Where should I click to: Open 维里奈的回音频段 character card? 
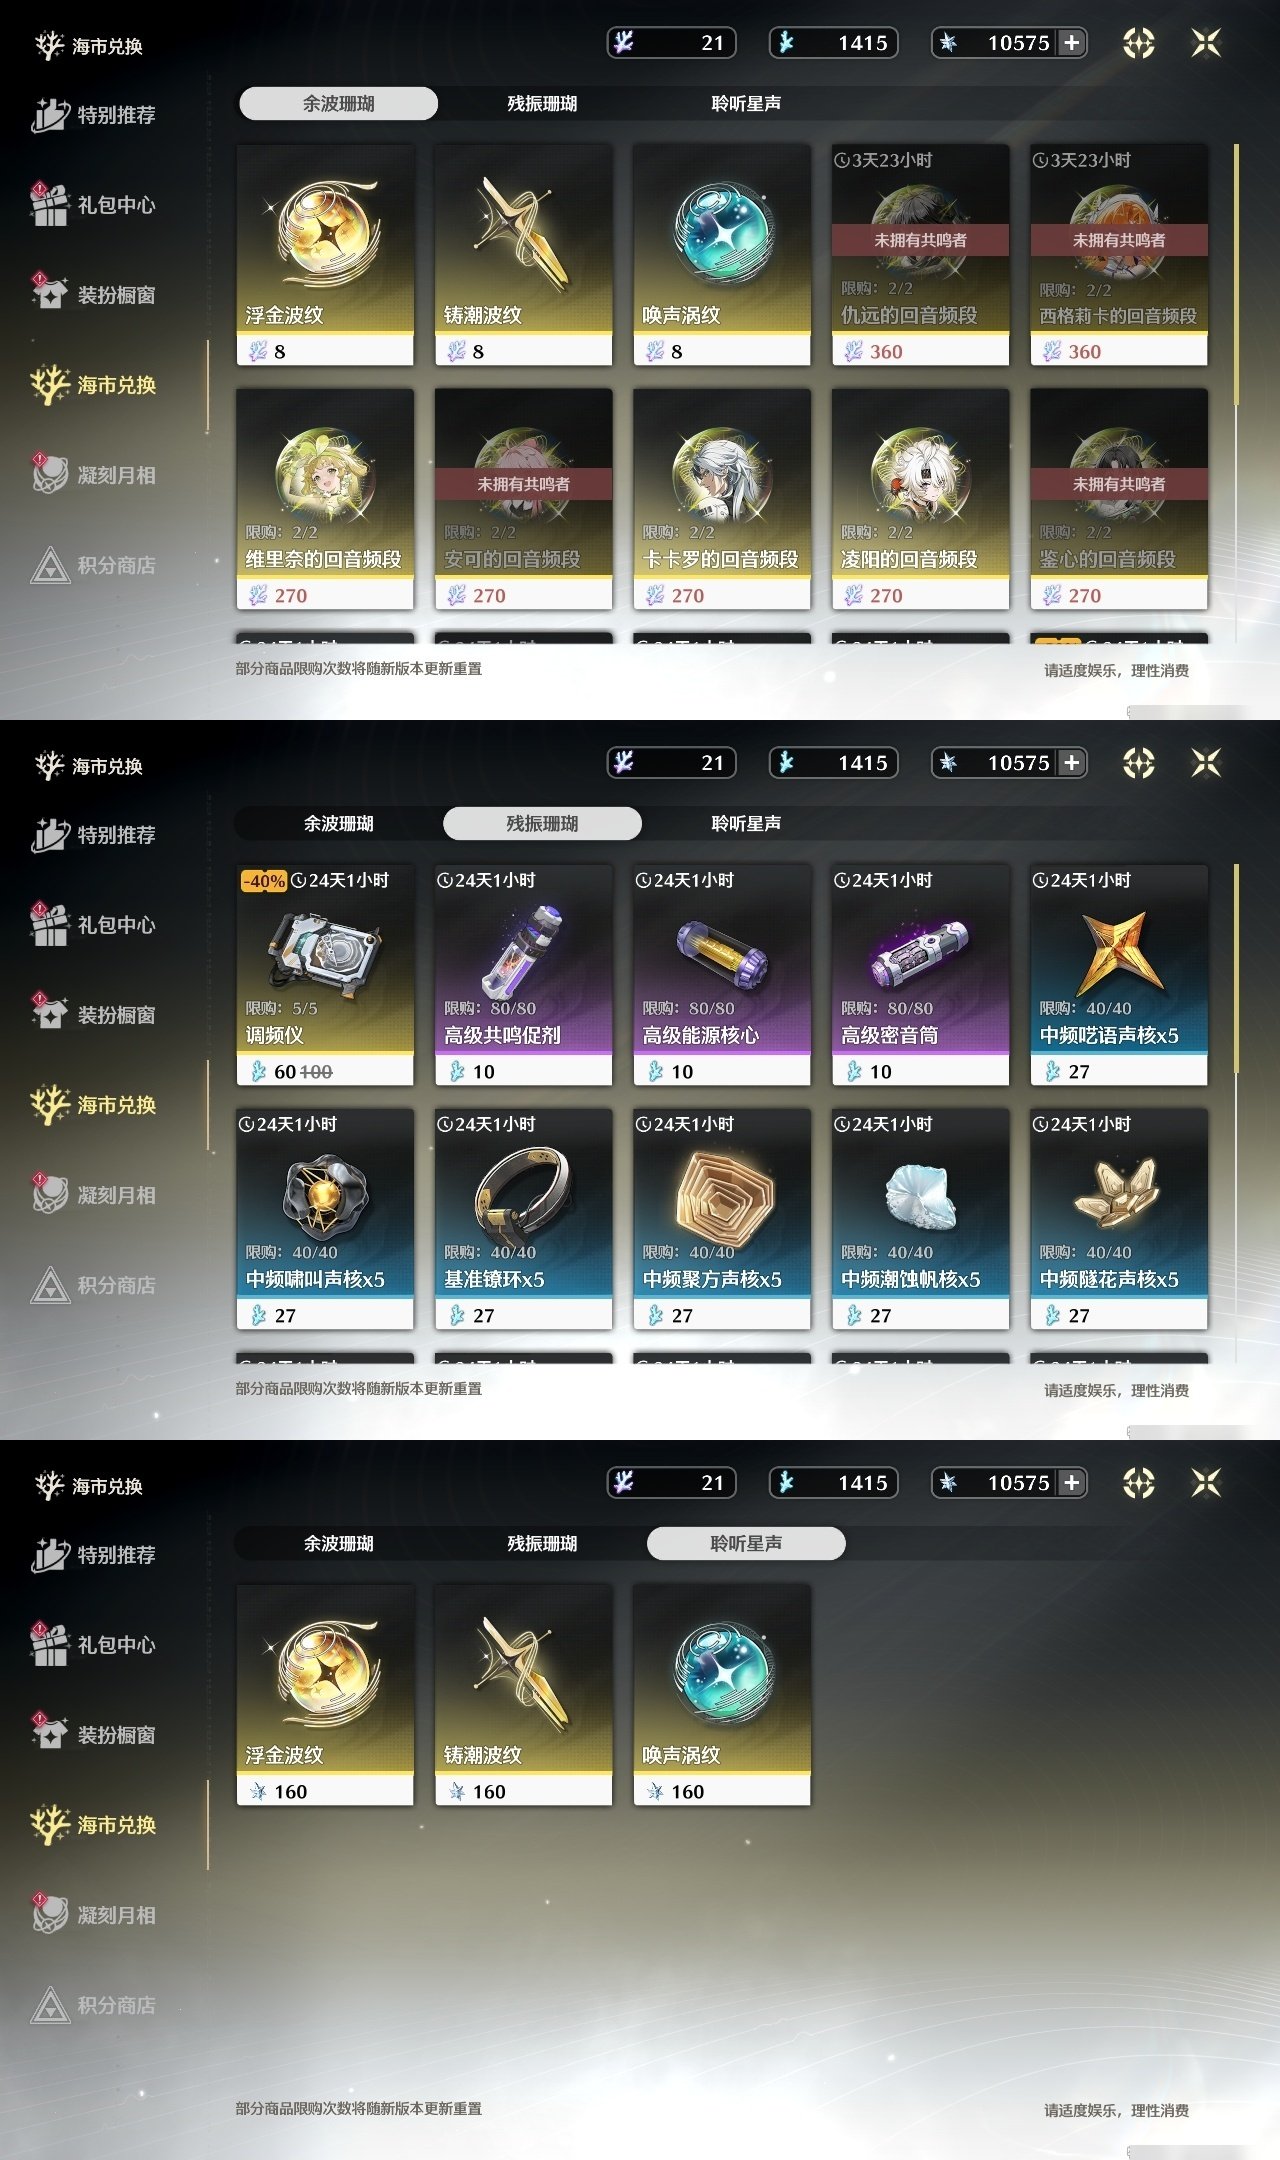click(x=325, y=499)
